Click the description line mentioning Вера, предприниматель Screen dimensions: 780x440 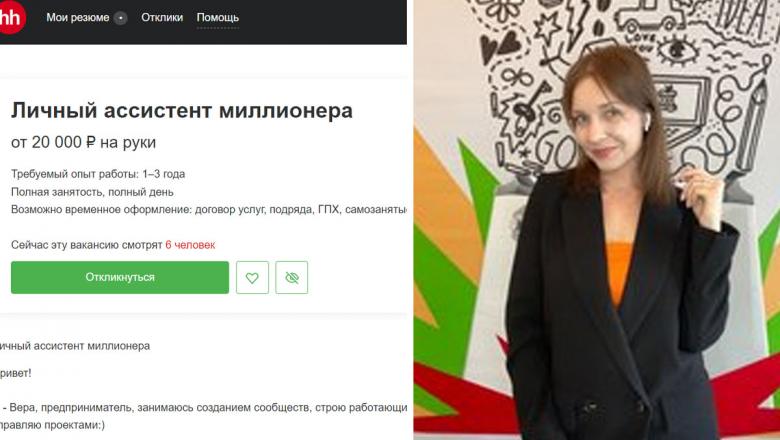click(x=203, y=408)
